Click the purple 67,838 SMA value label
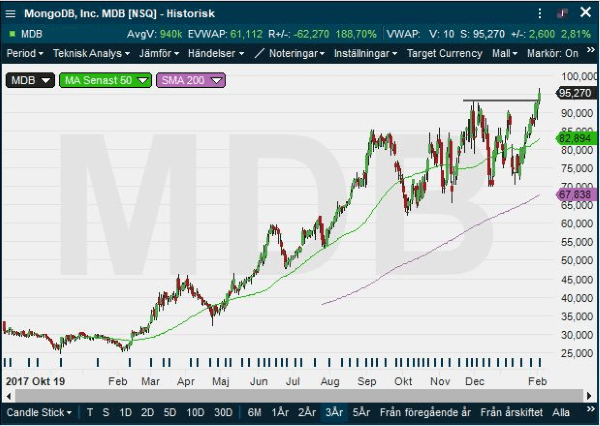The height and width of the screenshot is (426, 600). click(x=576, y=195)
